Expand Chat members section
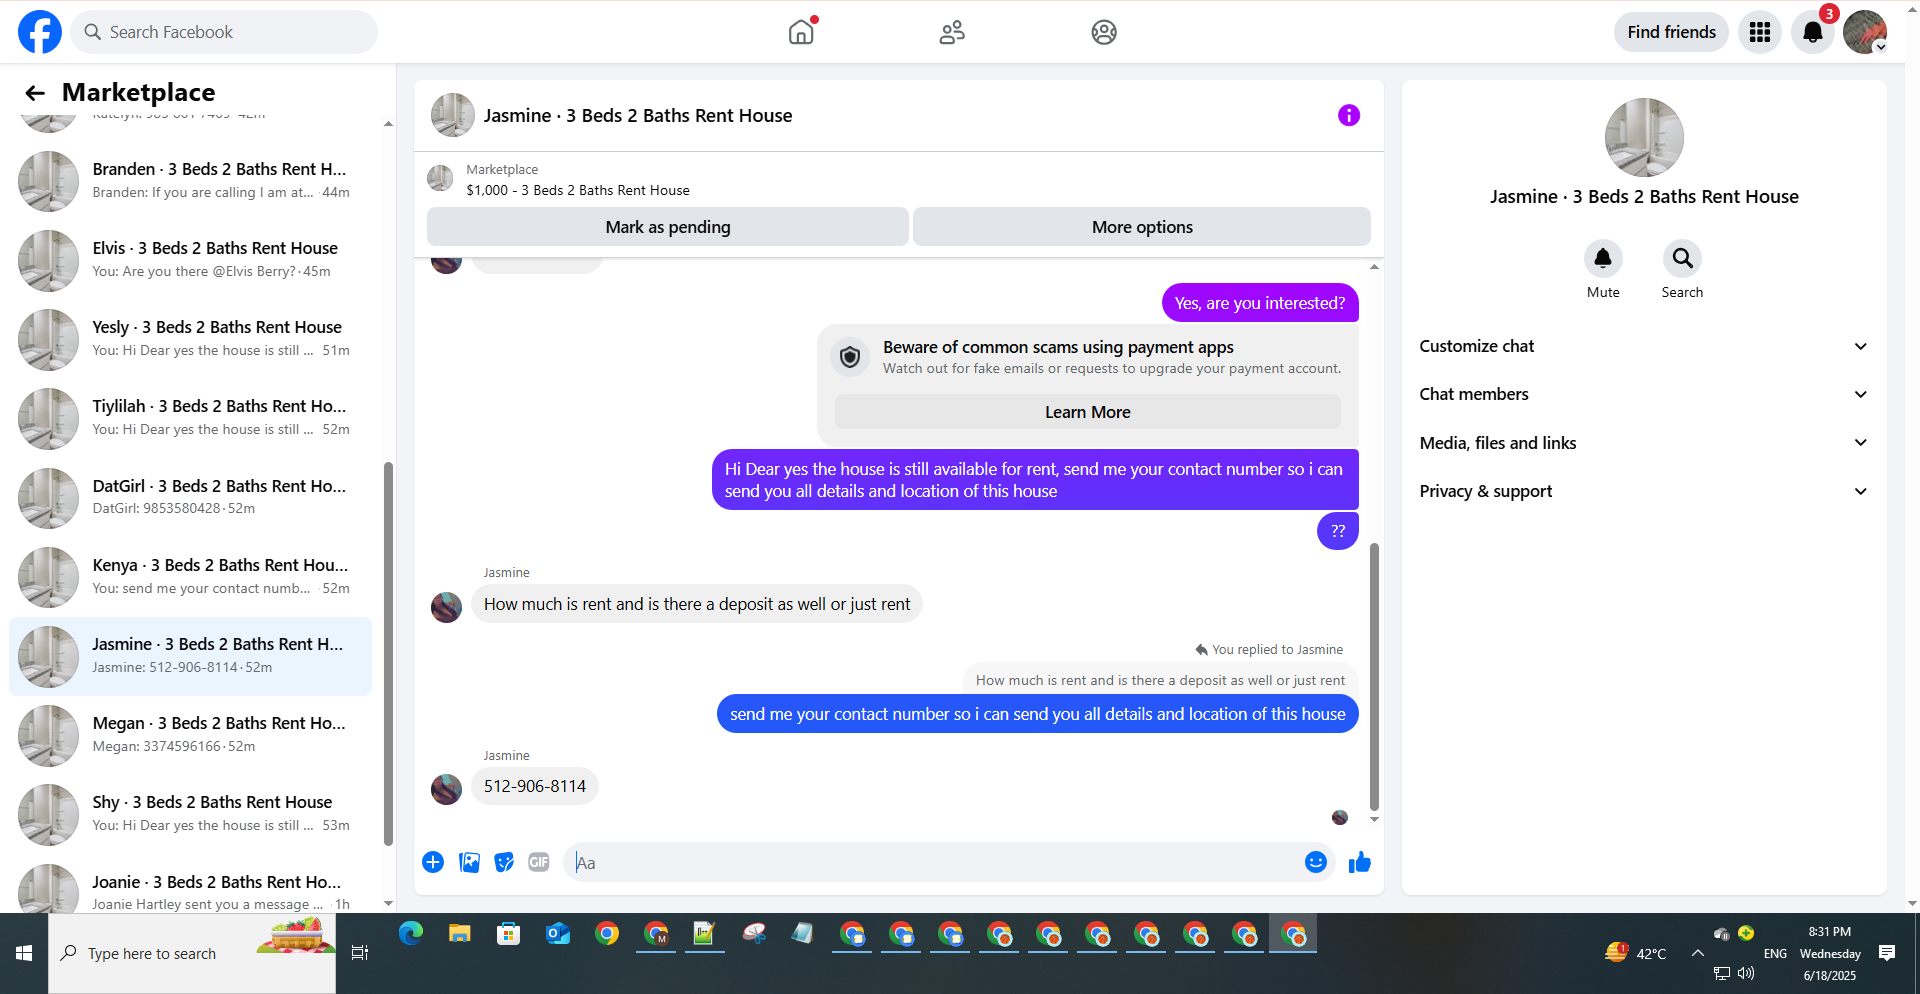1920x994 pixels. pyautogui.click(x=1644, y=394)
